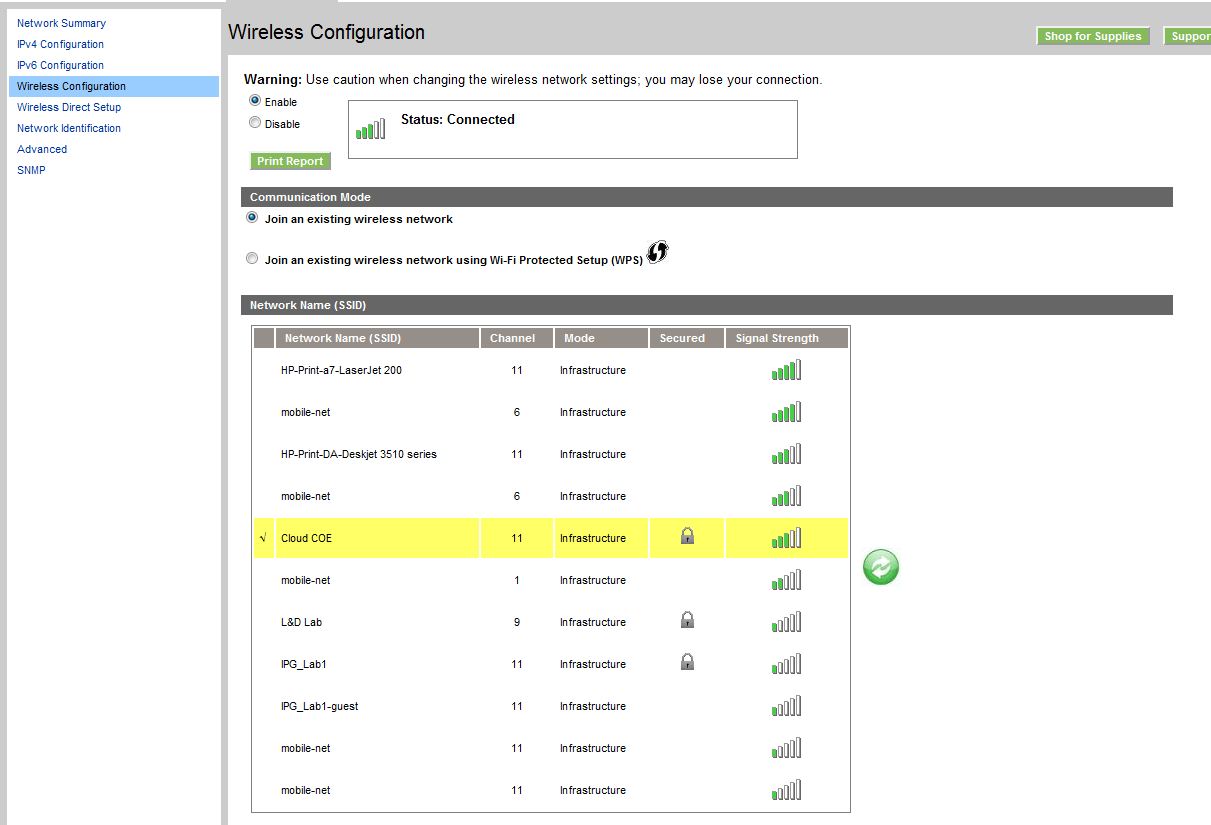Click the Channel column header

517,338
